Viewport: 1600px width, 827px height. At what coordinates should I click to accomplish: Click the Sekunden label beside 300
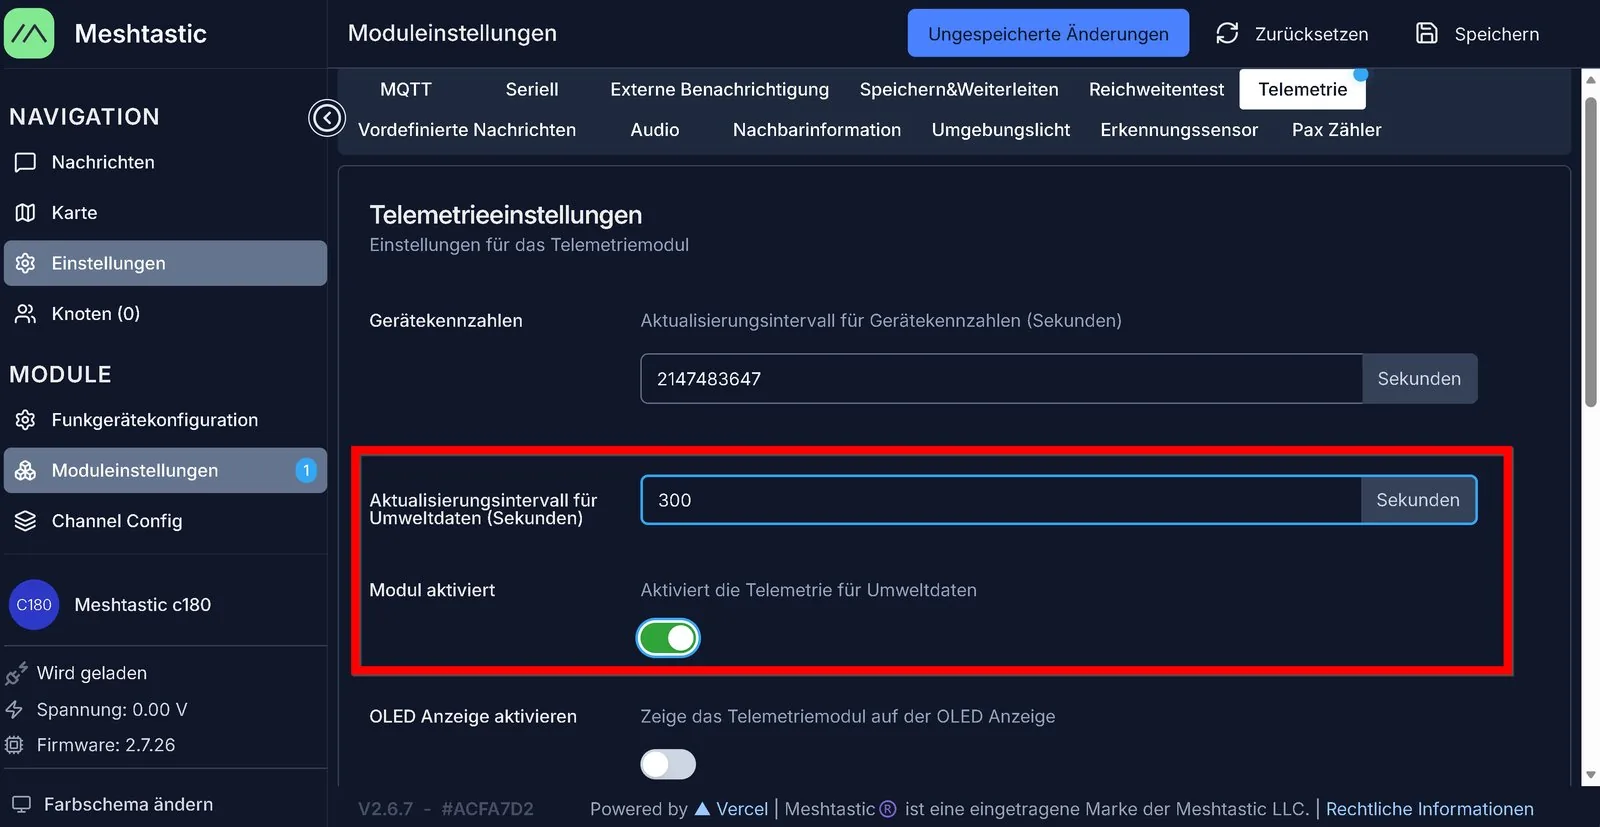click(x=1418, y=499)
